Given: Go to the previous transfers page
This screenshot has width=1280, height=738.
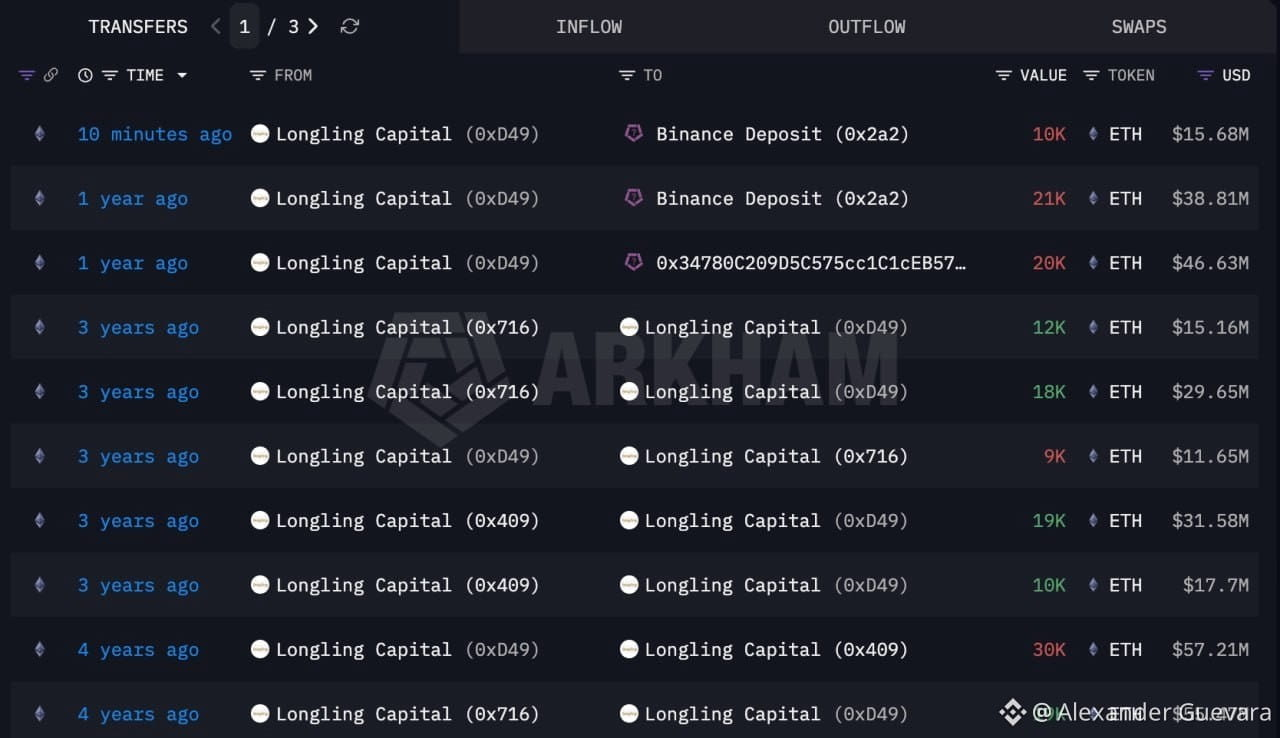Looking at the screenshot, I should (x=216, y=27).
